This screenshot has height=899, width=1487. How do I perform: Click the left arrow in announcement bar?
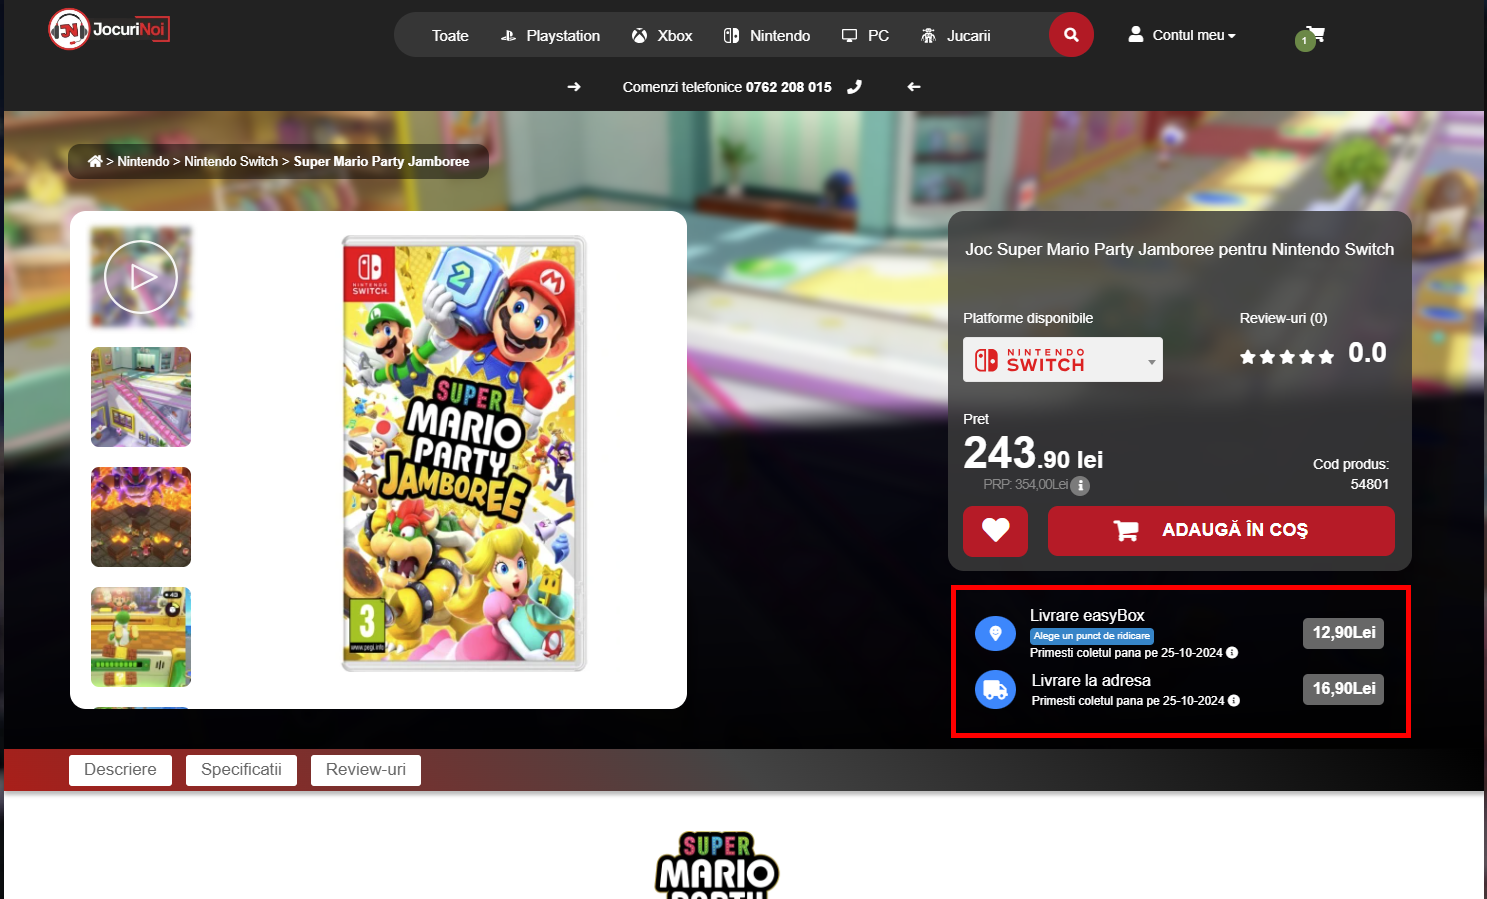click(x=913, y=87)
